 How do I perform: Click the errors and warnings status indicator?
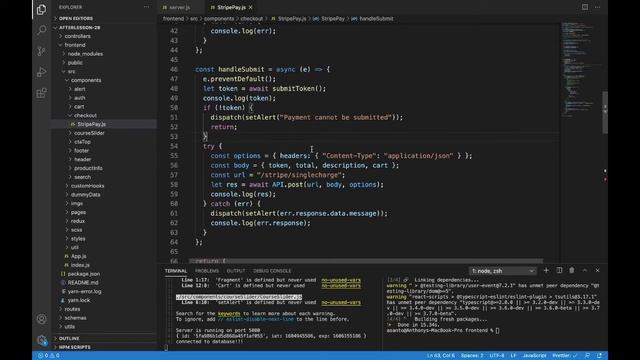pos(49,356)
